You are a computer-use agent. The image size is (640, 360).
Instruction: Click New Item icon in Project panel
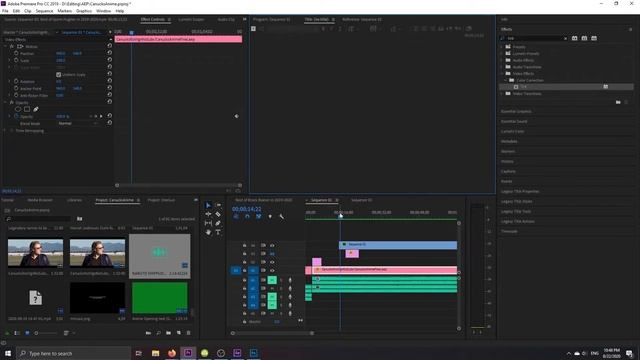(x=179, y=333)
